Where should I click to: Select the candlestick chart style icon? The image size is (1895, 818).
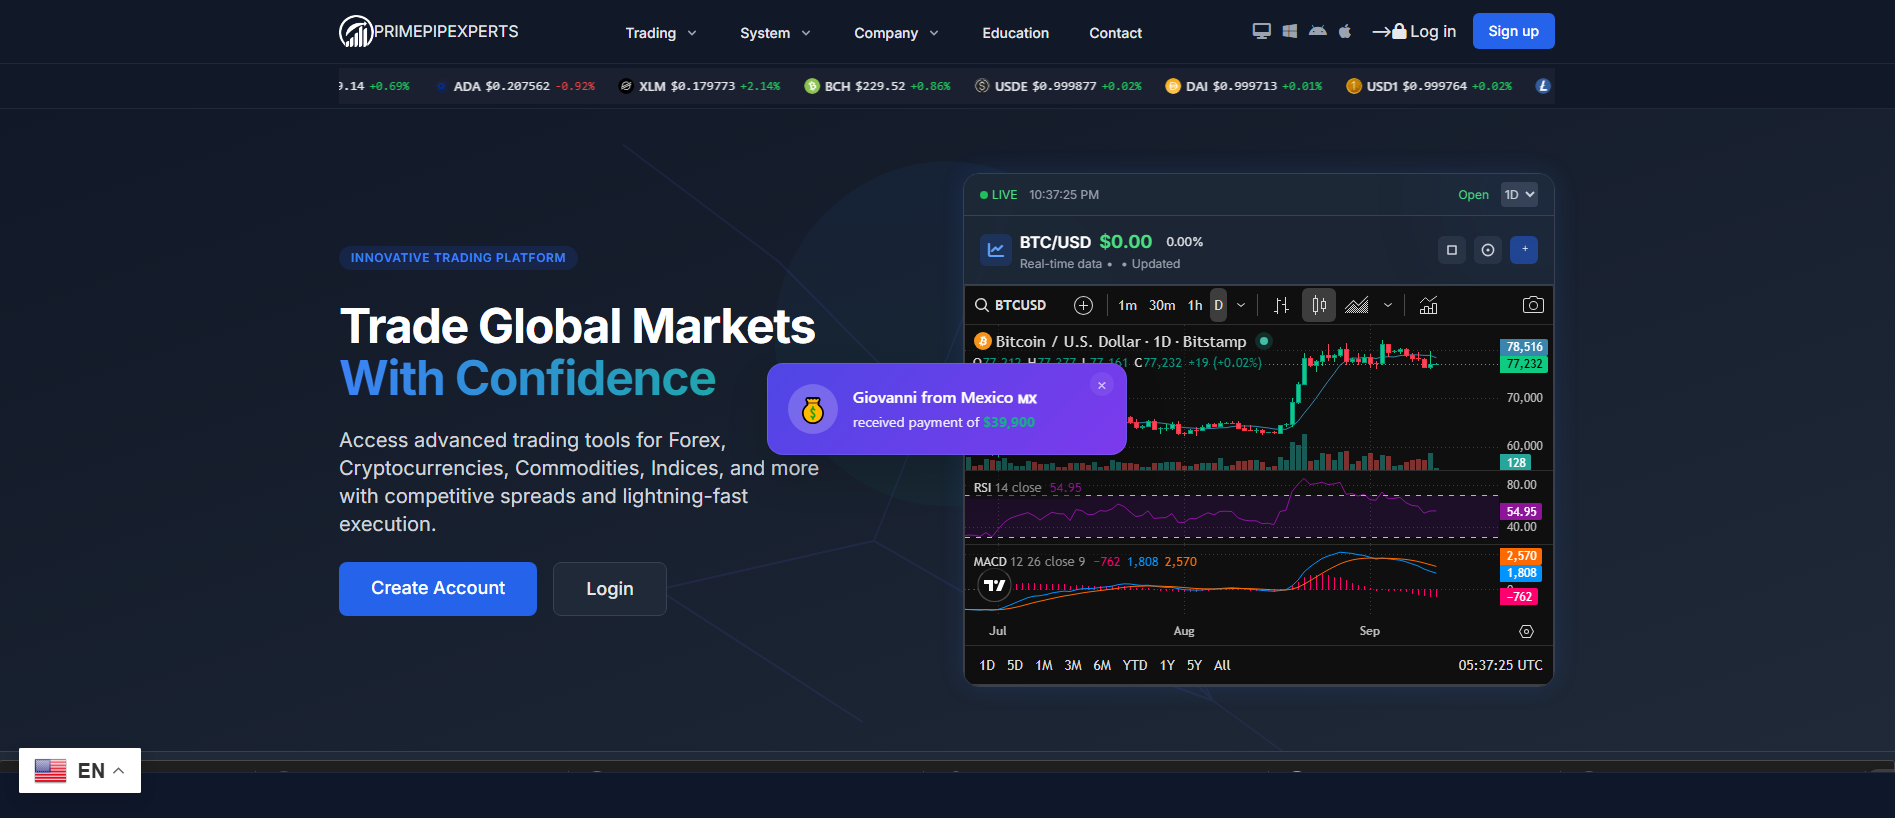coord(1319,305)
